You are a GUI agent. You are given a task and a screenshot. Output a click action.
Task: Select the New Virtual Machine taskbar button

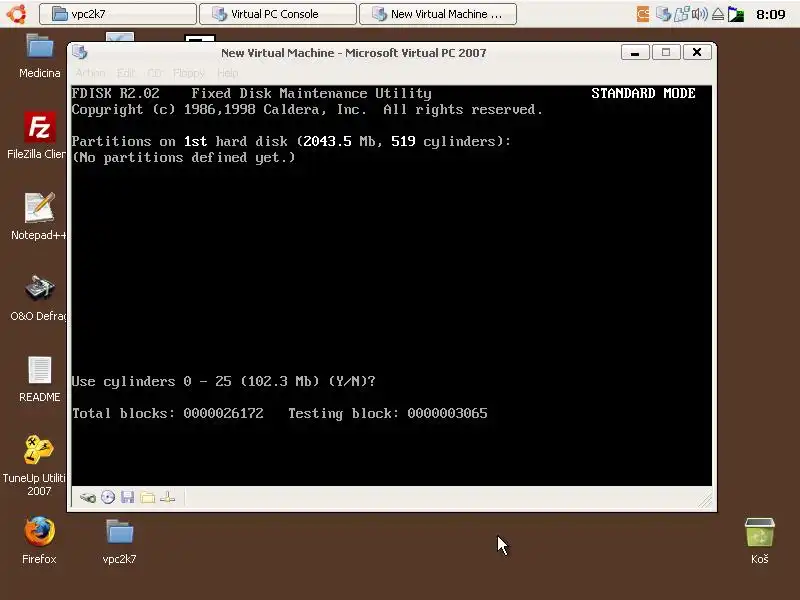(x=438, y=14)
